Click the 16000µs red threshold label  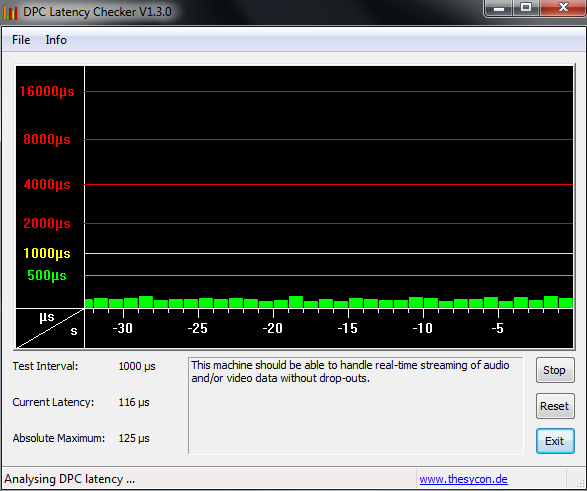47,91
